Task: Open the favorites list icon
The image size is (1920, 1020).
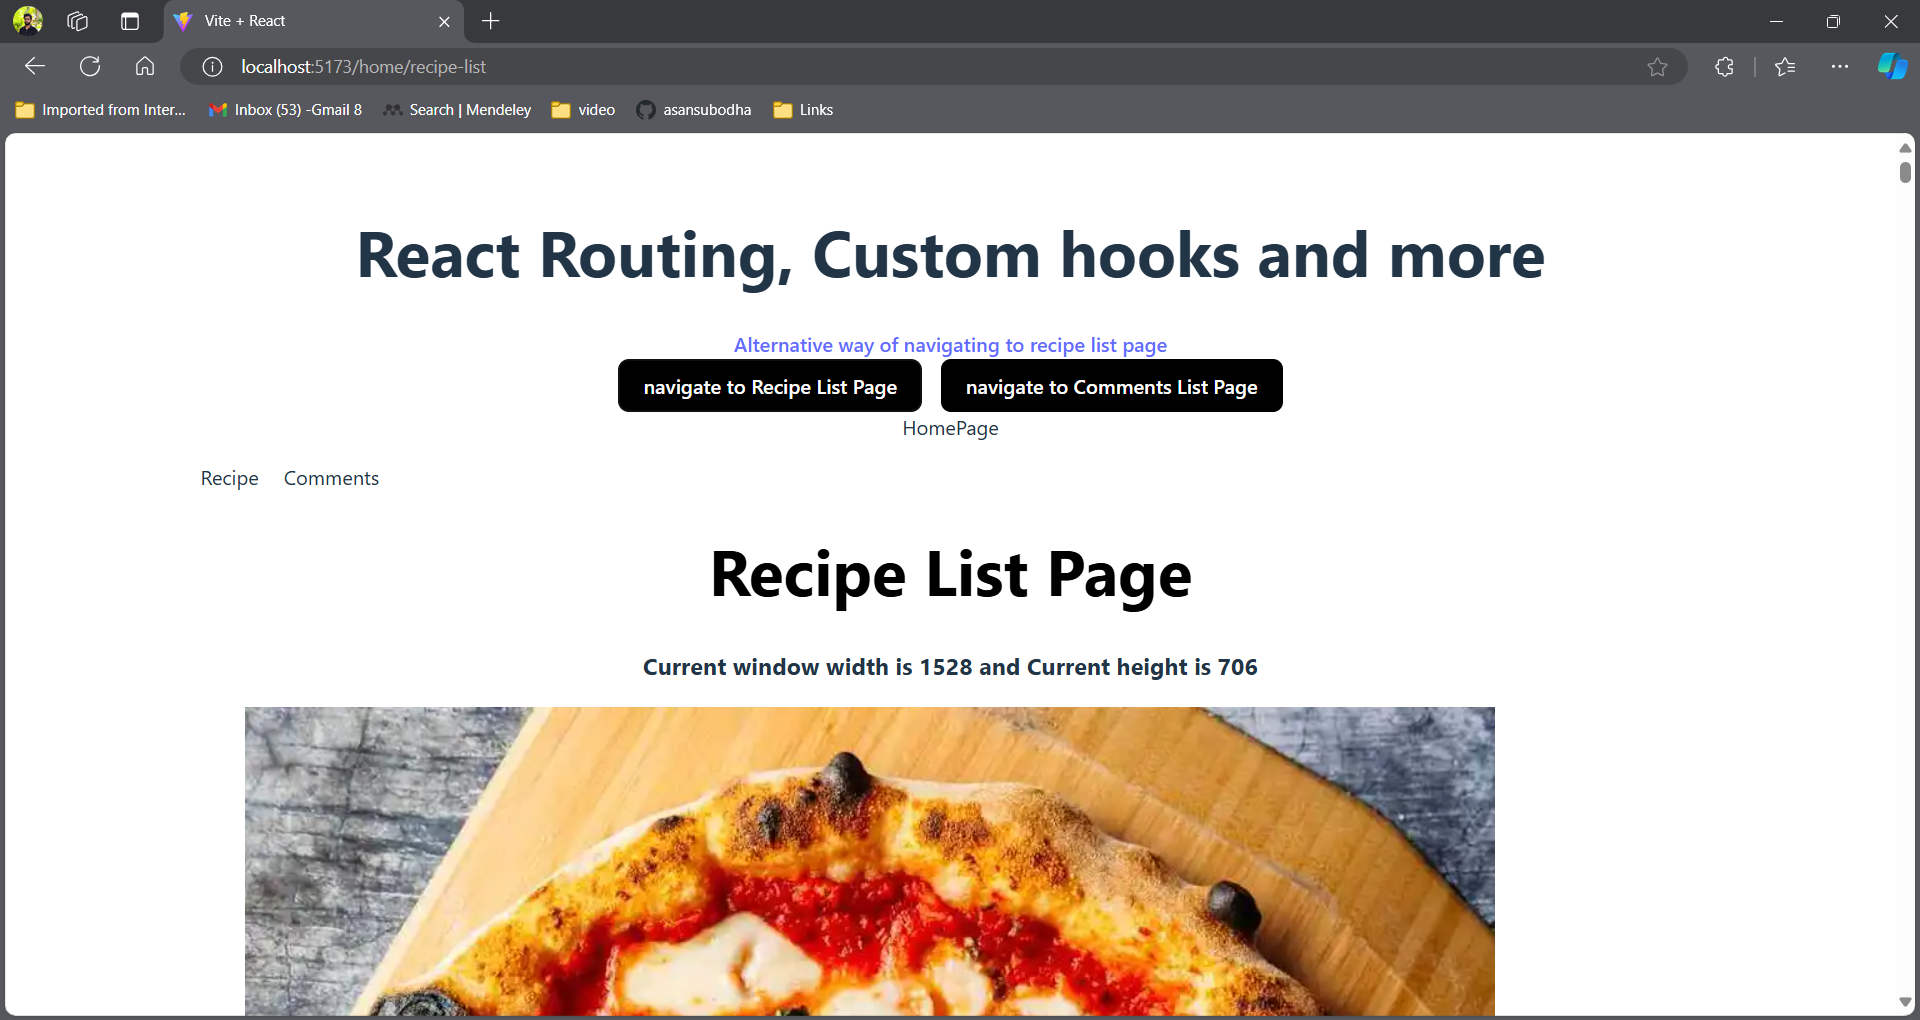Action: click(x=1785, y=67)
